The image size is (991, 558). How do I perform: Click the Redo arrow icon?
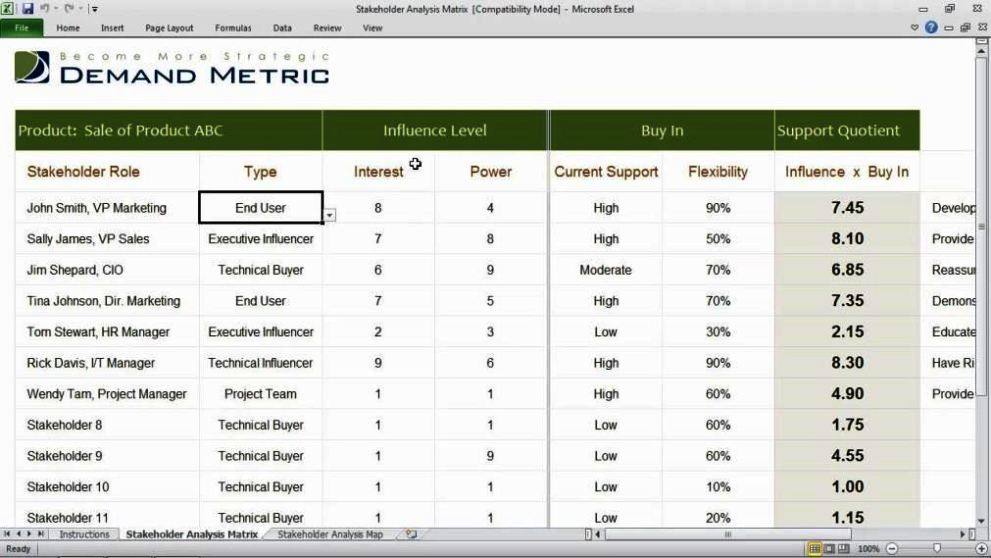68,9
